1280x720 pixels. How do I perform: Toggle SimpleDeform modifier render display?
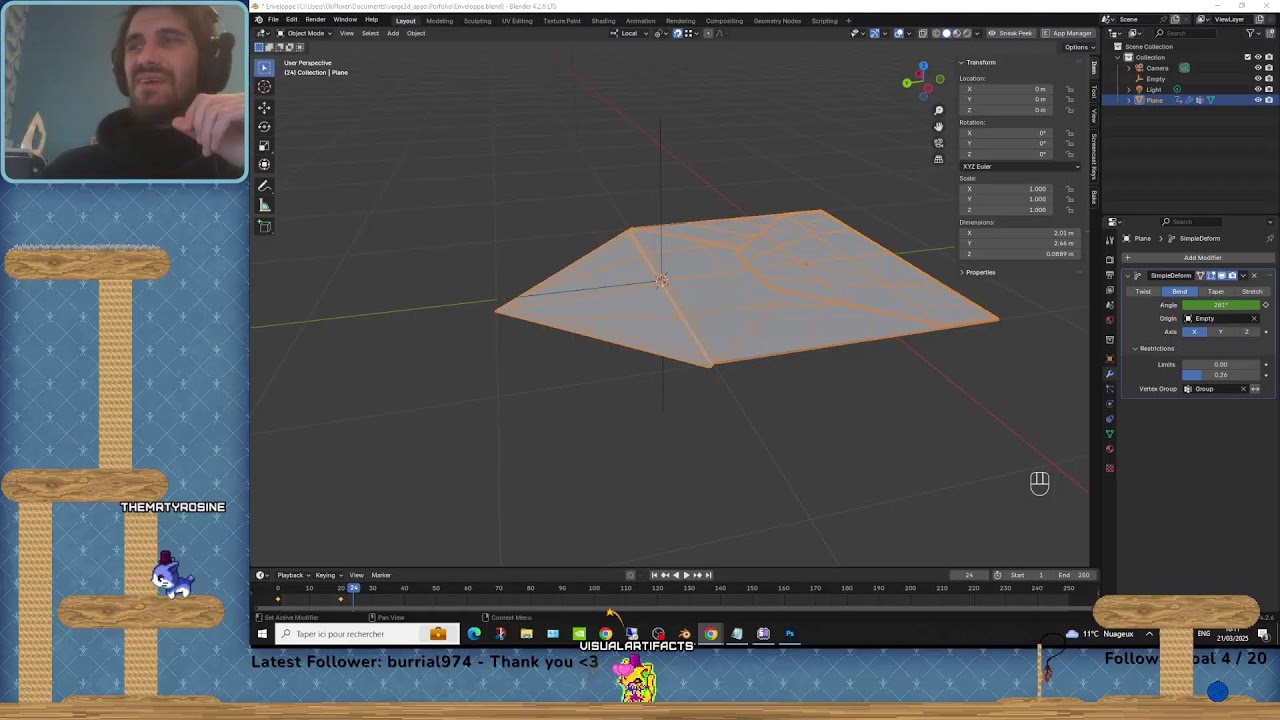coord(1232,275)
